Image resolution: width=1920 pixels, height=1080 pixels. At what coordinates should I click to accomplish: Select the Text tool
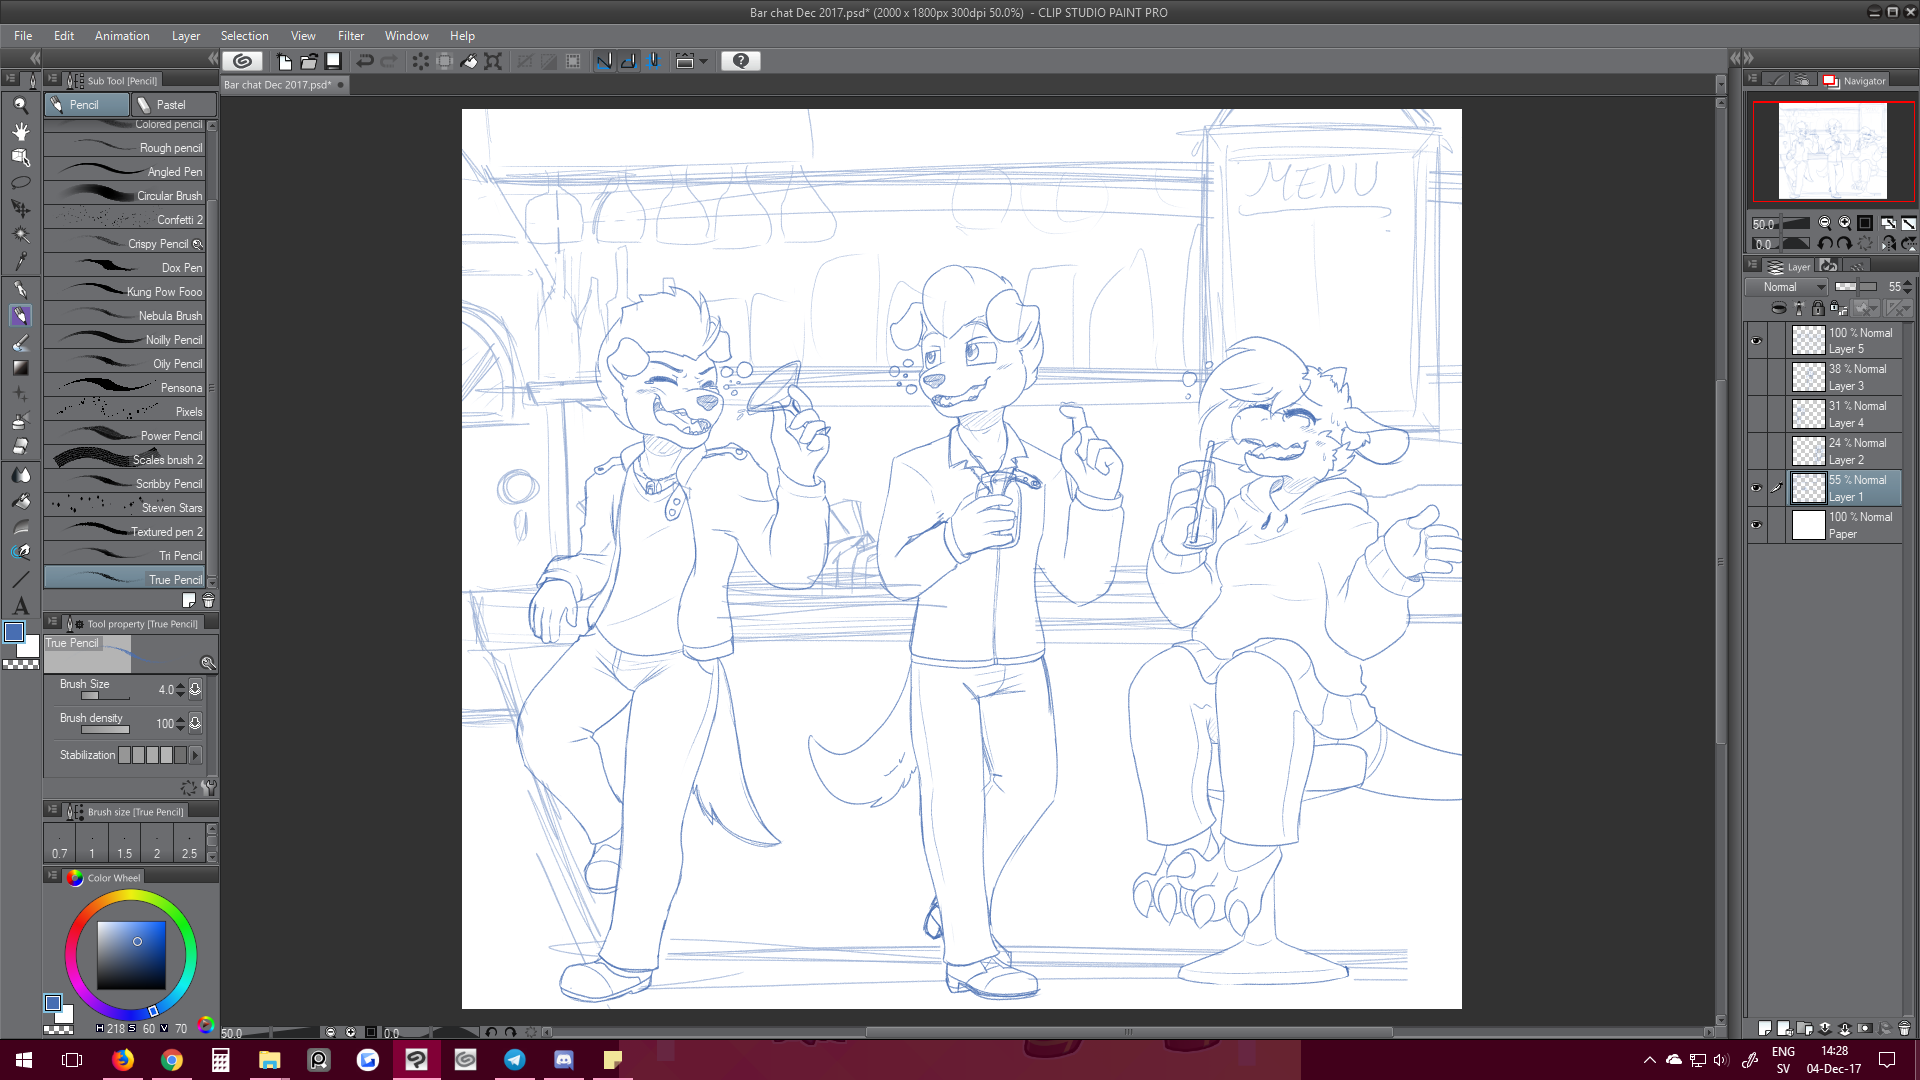(20, 606)
